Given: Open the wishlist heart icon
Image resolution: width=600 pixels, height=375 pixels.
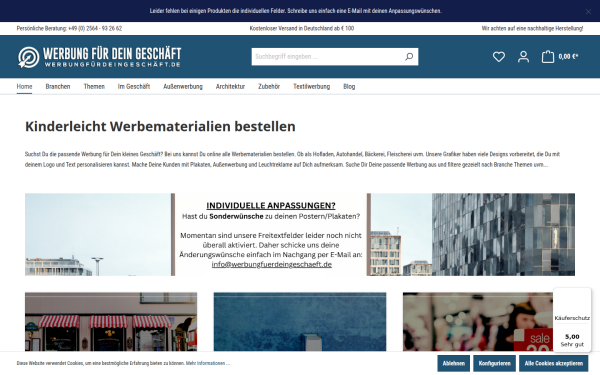Looking at the screenshot, I should click(x=499, y=57).
